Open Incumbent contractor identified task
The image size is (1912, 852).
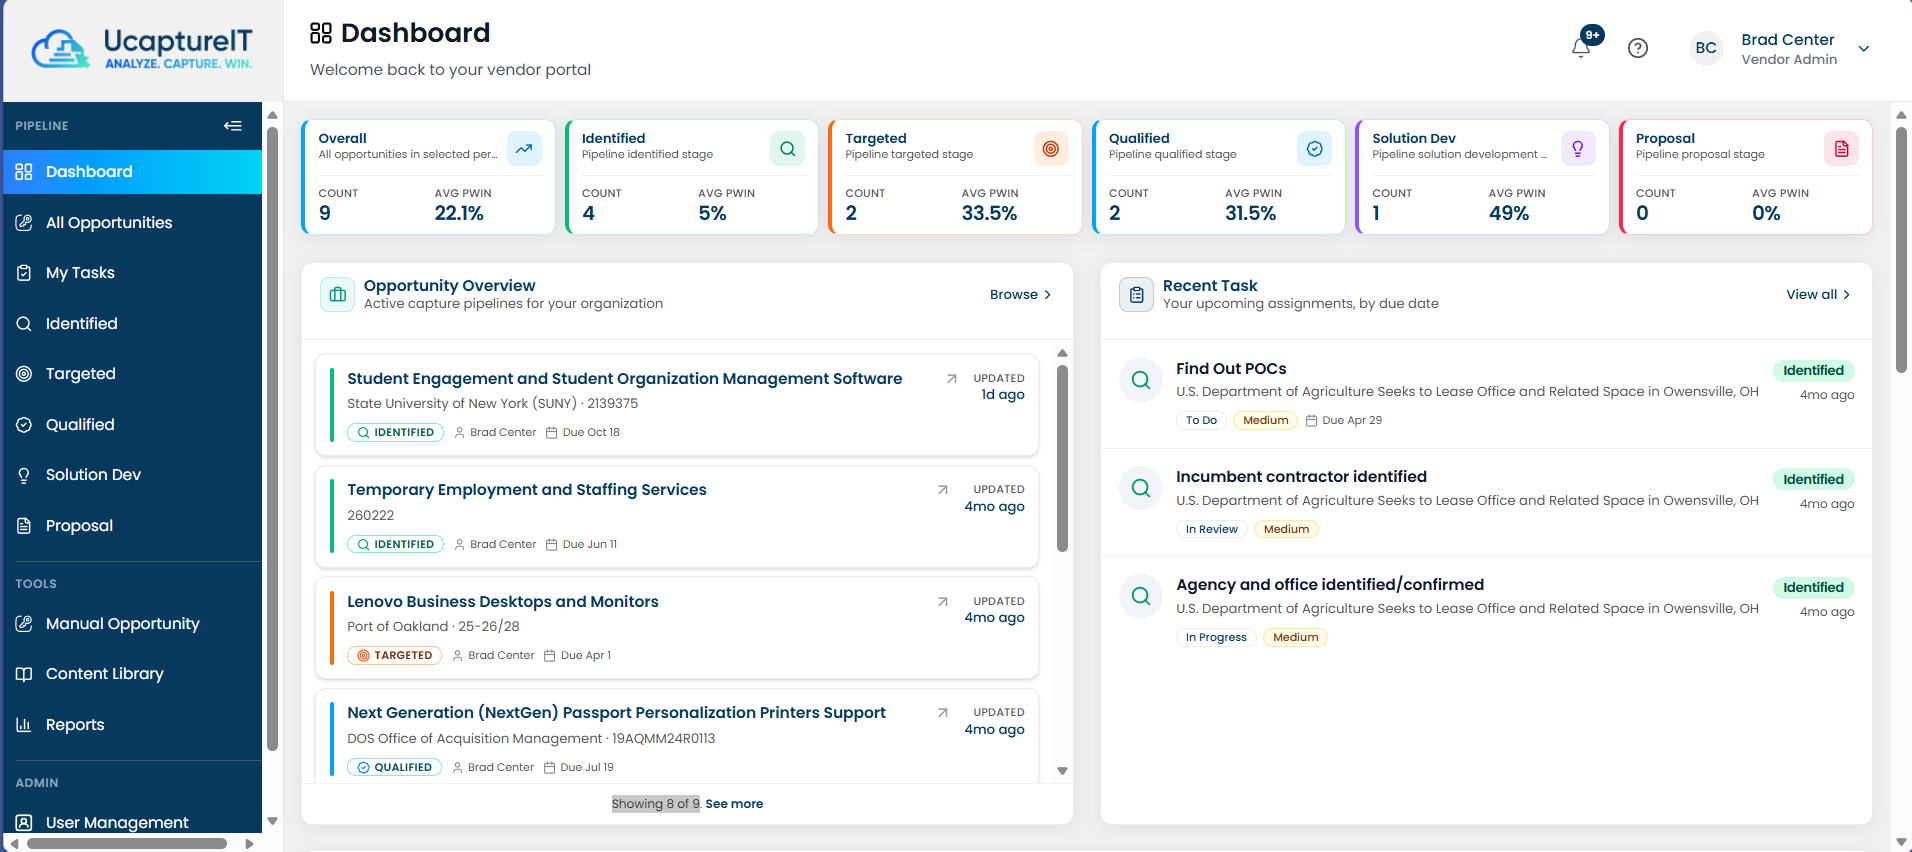tap(1301, 476)
